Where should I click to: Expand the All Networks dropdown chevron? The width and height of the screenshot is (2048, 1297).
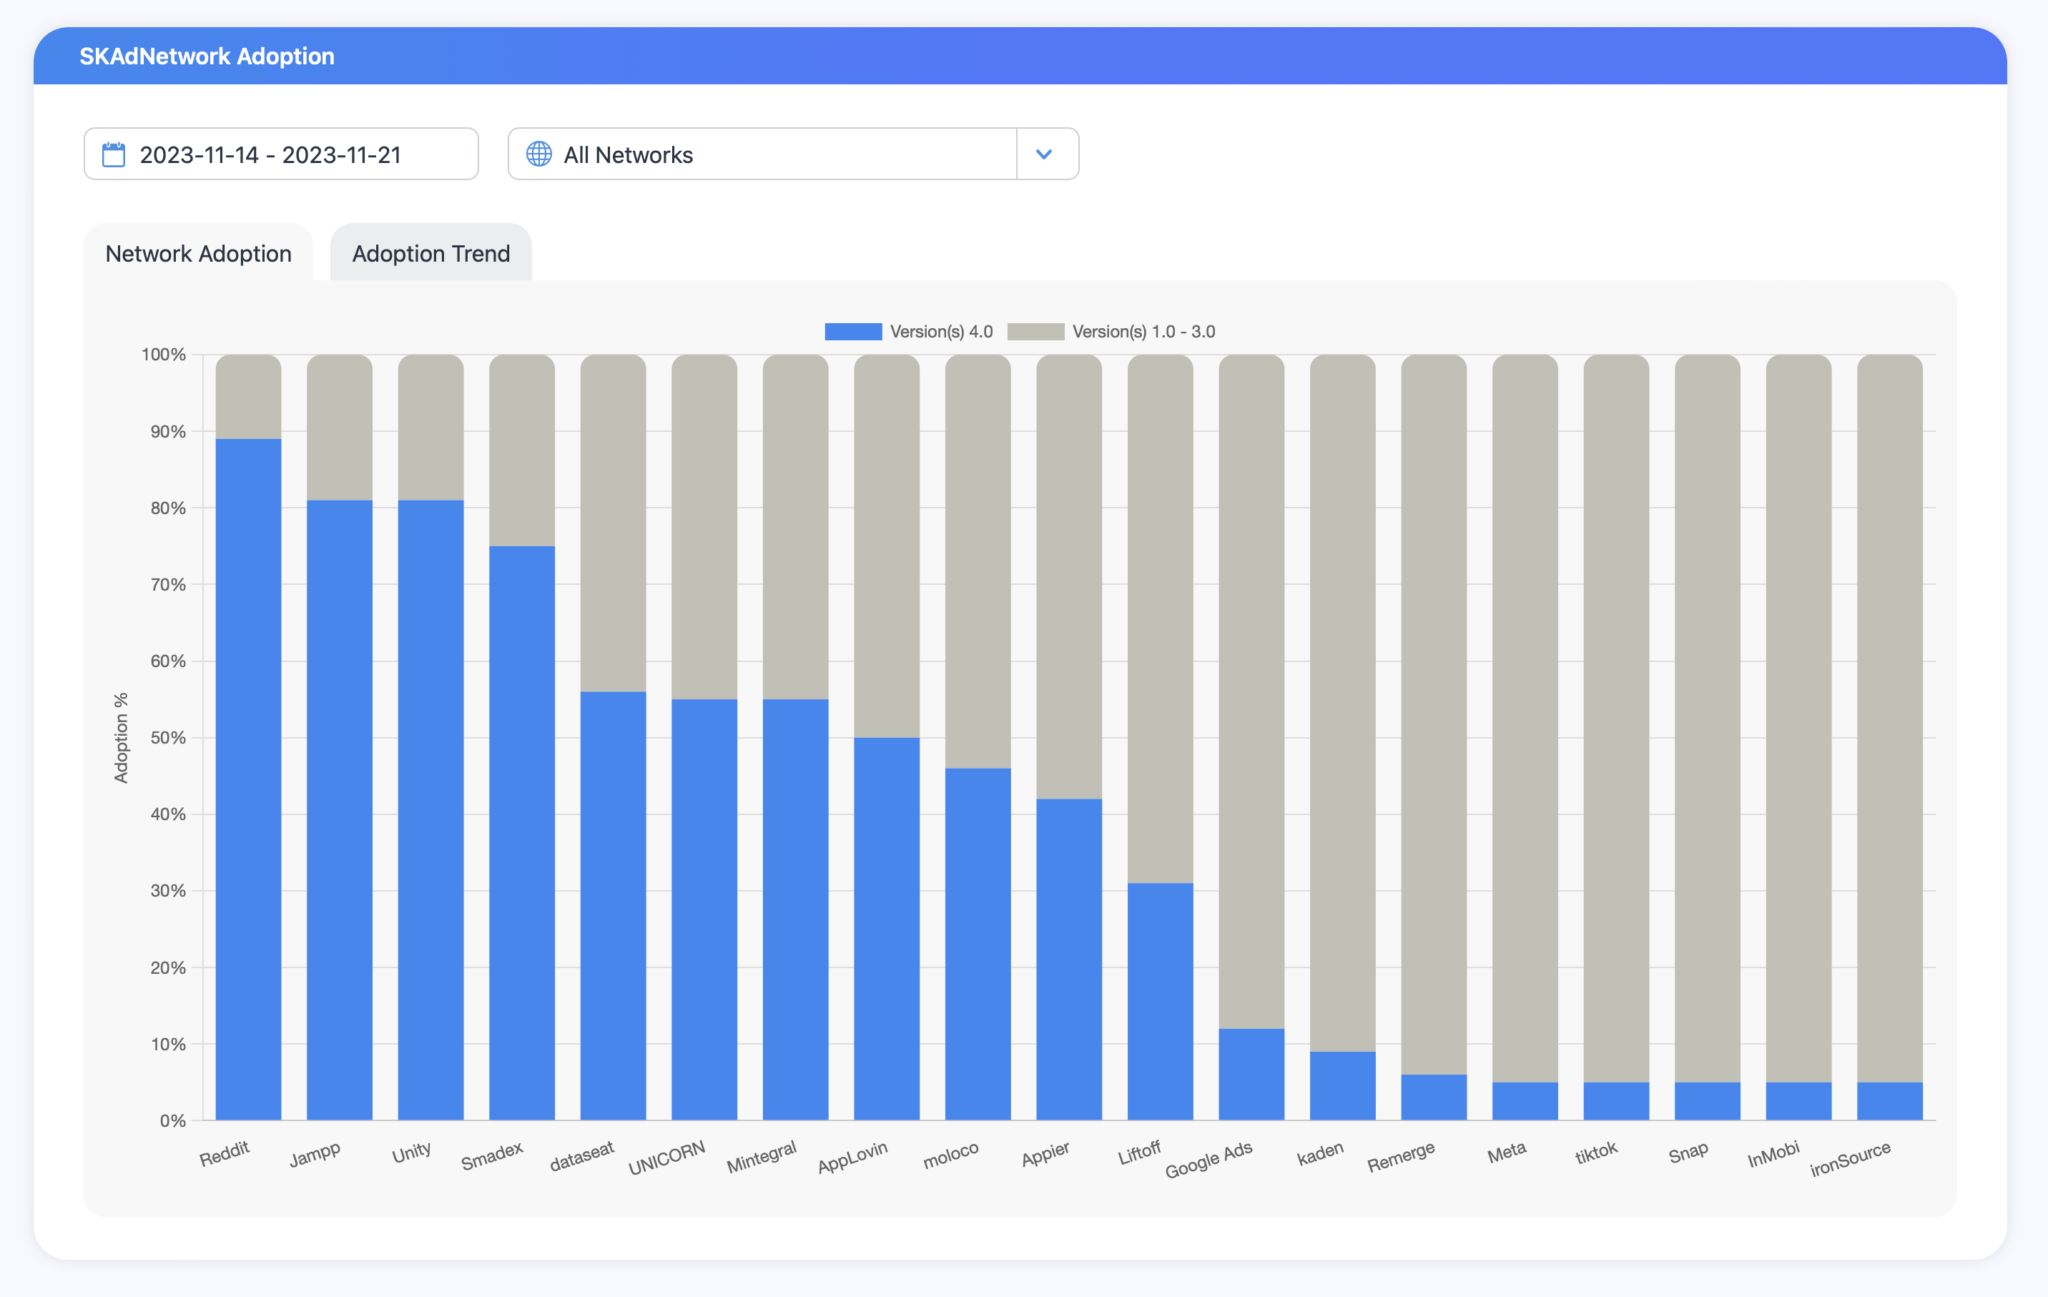tap(1045, 154)
